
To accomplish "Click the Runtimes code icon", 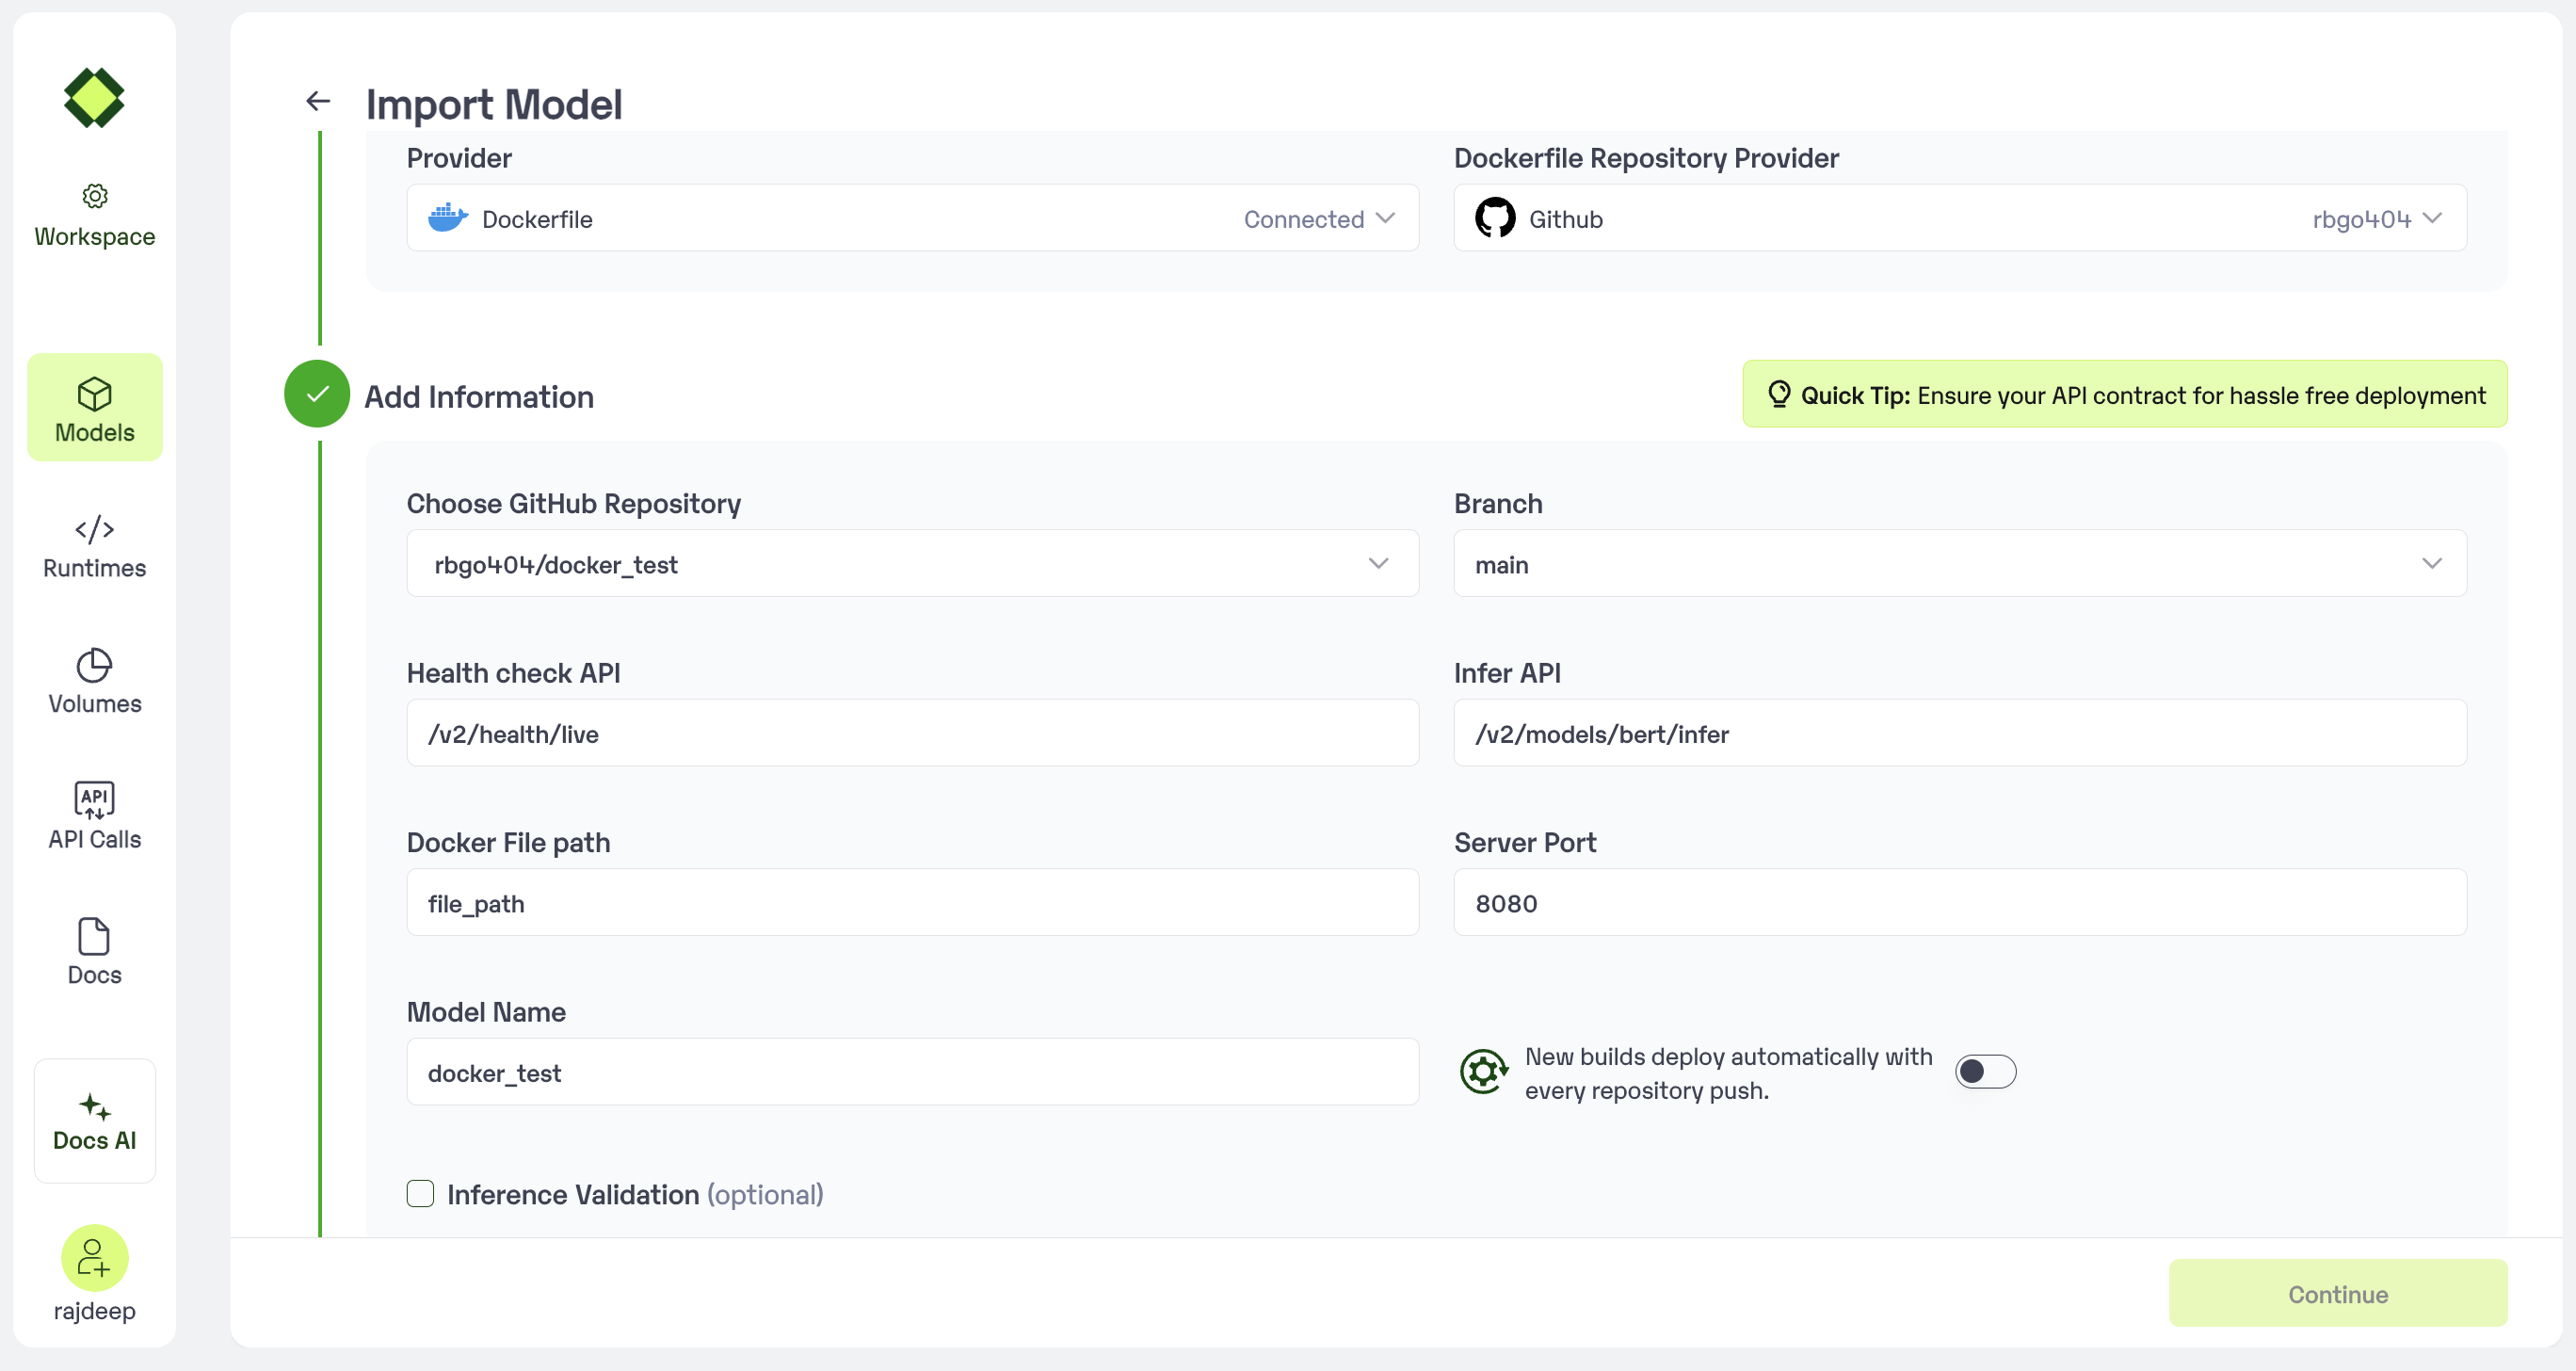I will [95, 529].
